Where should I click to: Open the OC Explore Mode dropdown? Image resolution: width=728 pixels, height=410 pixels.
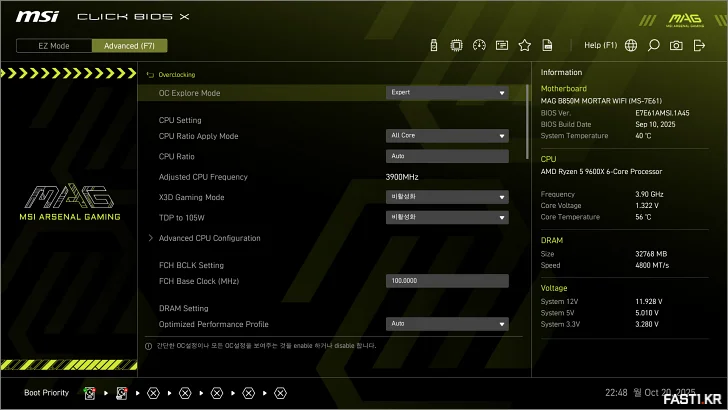447,92
